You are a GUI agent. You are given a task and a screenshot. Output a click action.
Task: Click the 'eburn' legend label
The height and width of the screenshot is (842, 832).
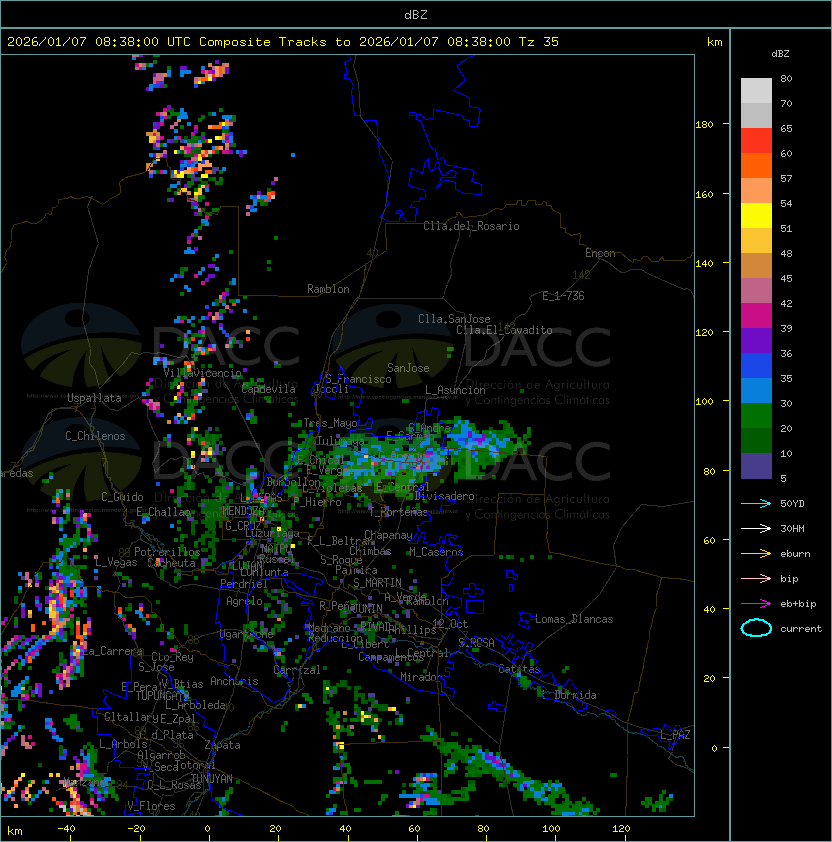(x=795, y=554)
